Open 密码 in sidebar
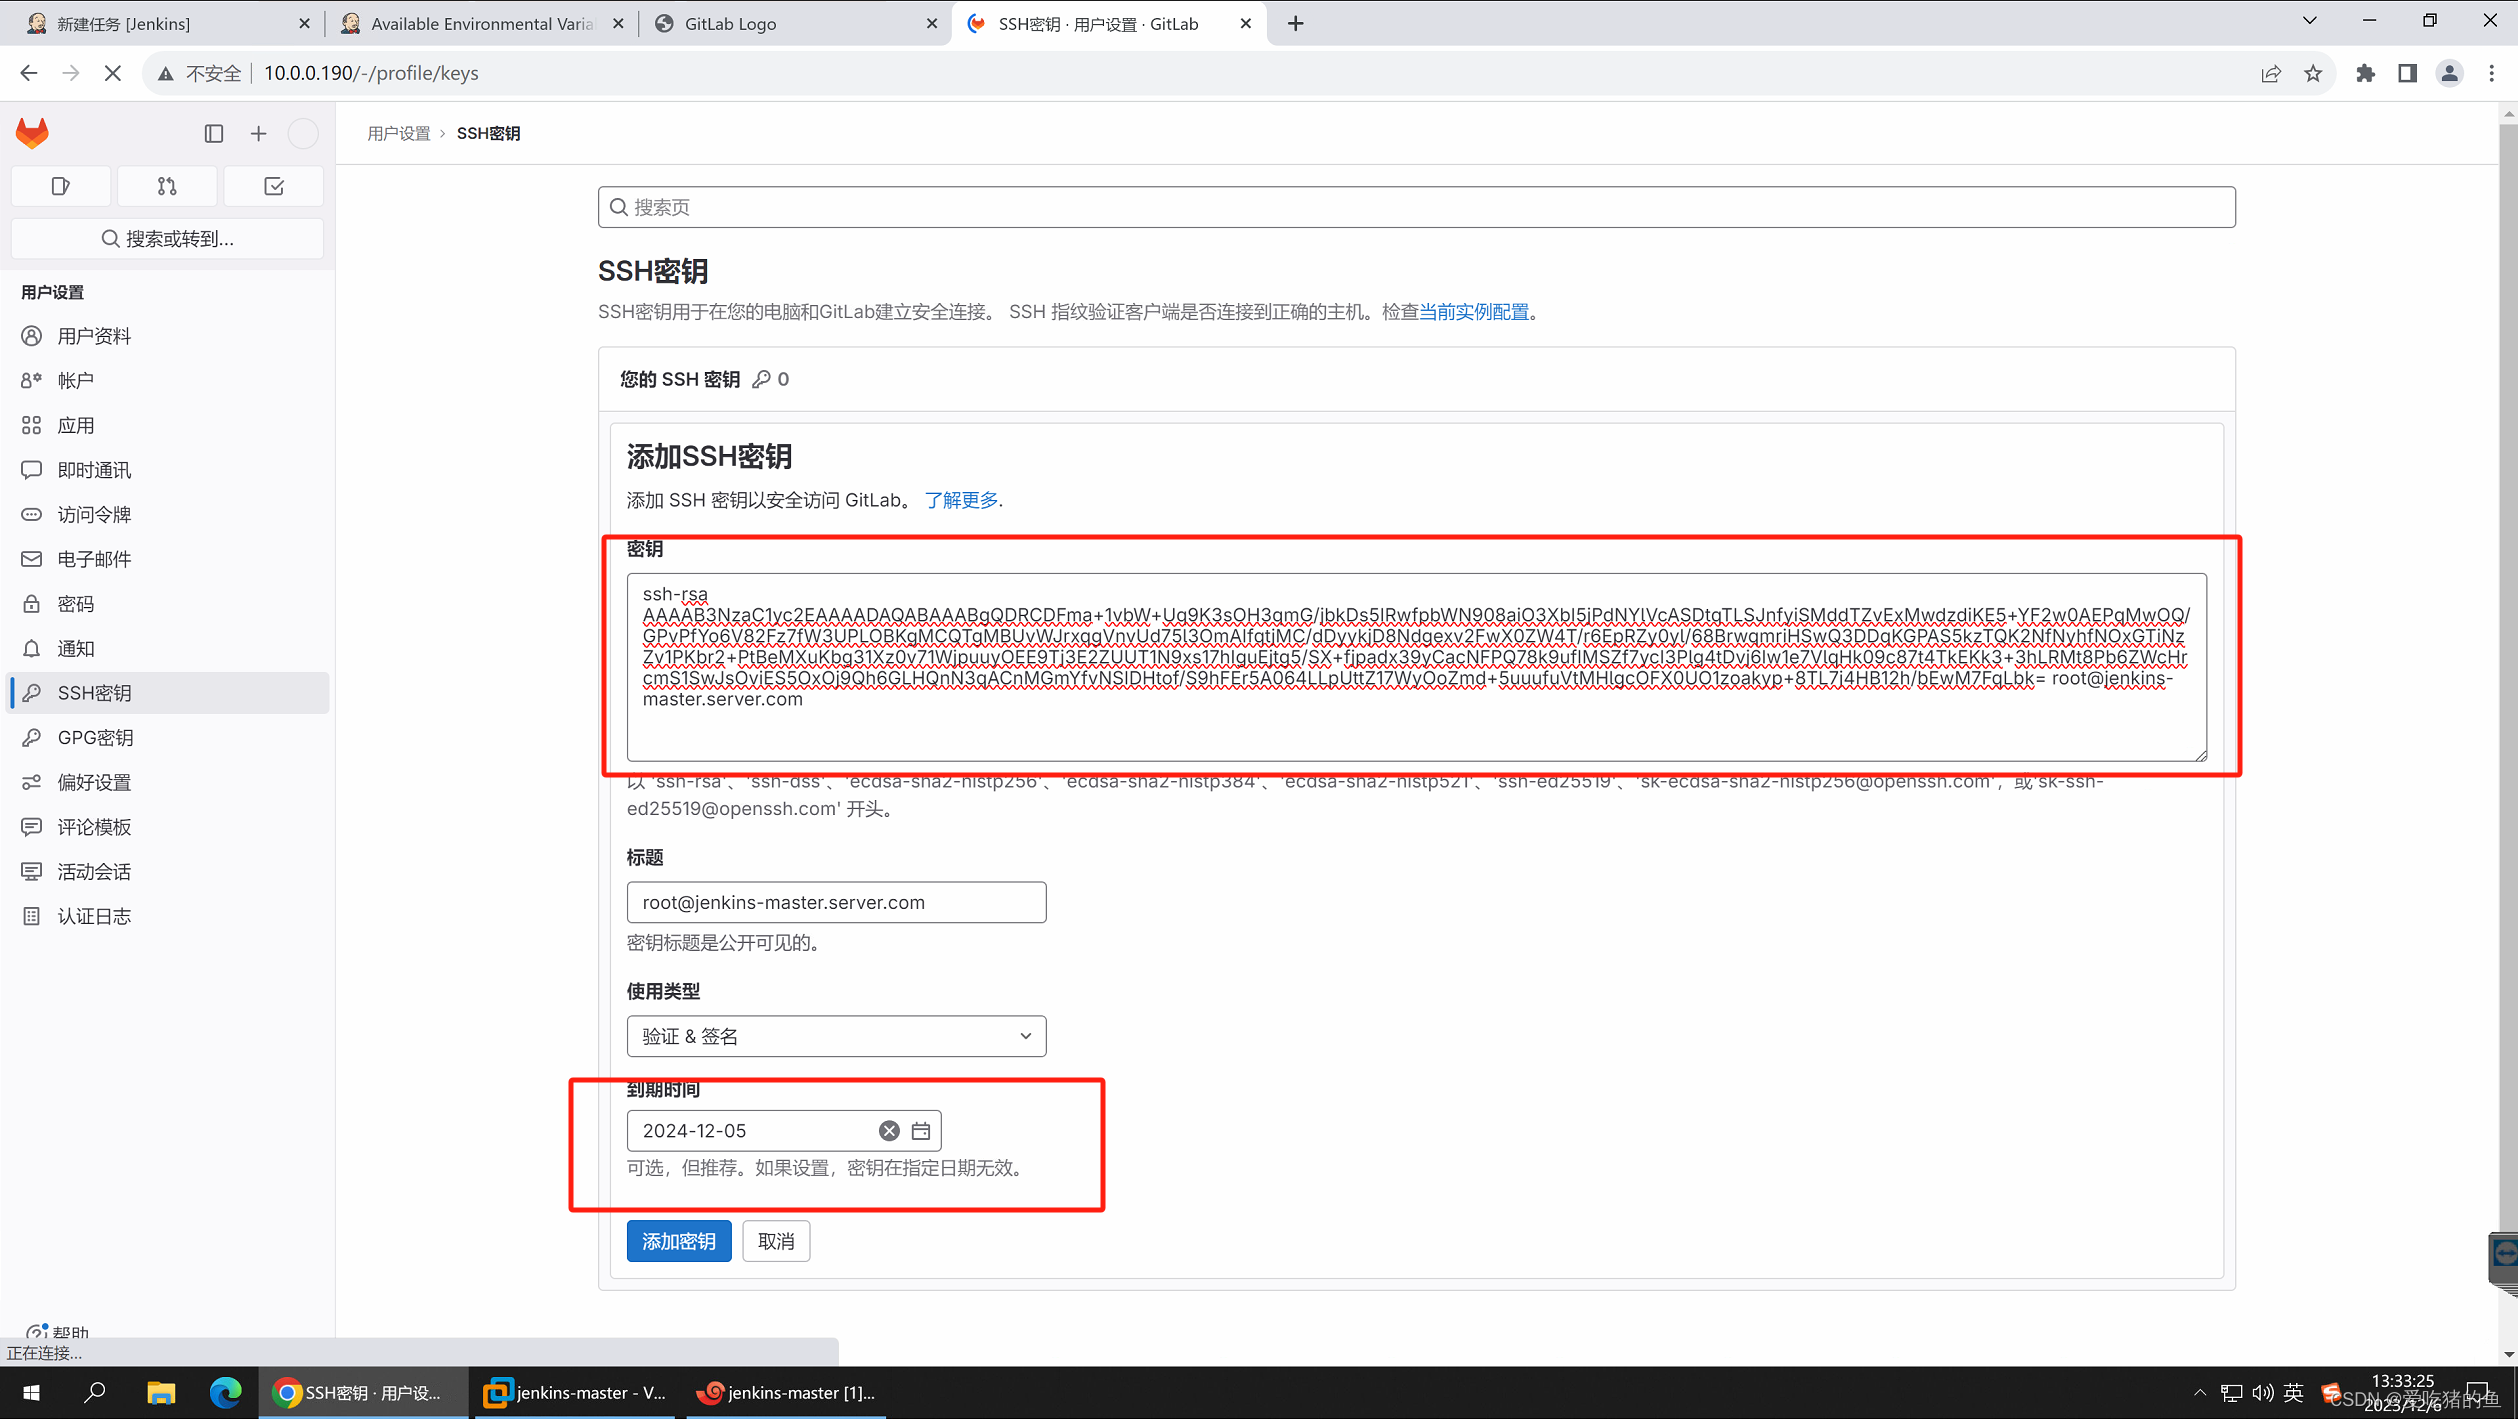 169,604
